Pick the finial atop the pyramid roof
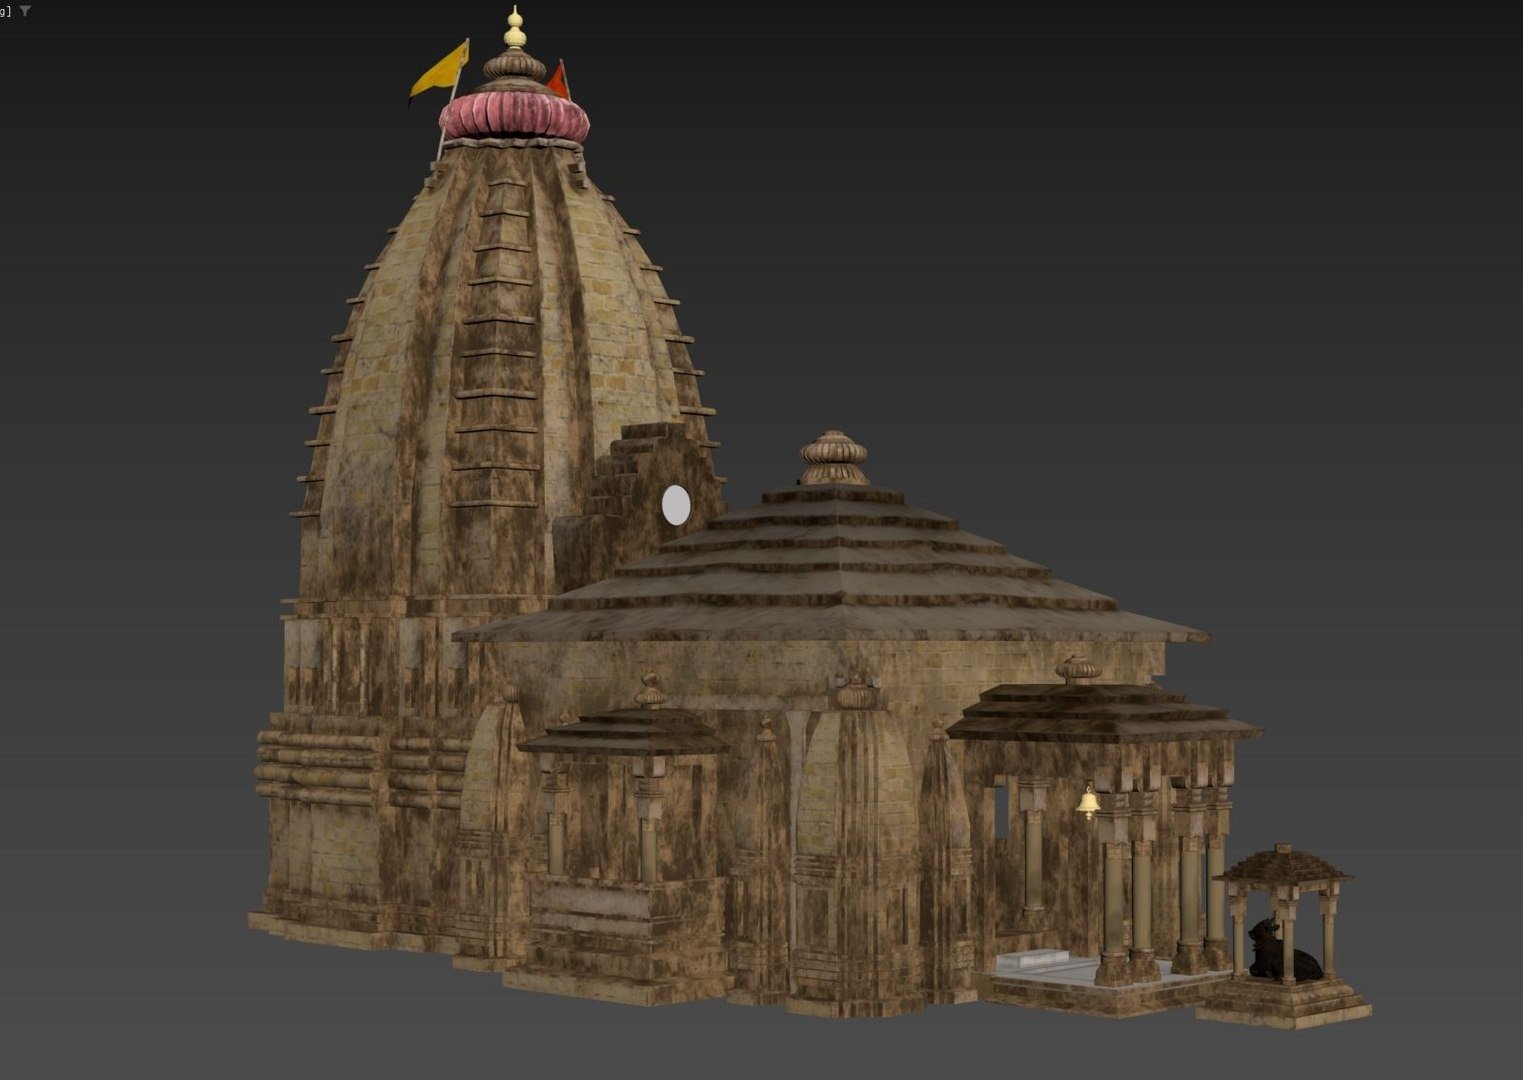 pos(833,460)
